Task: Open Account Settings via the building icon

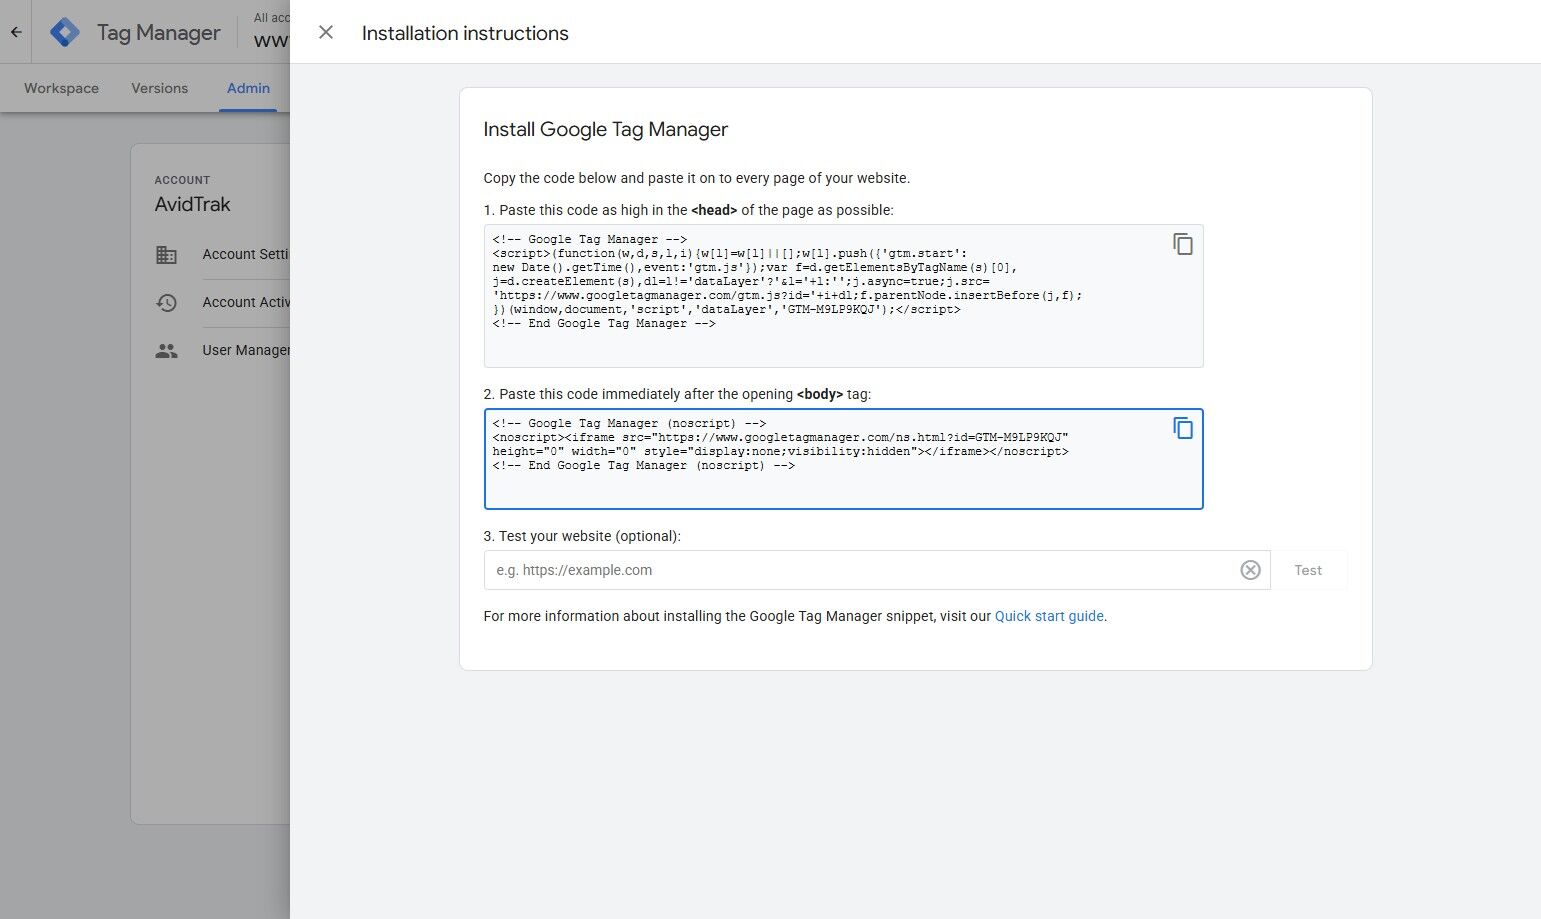Action: point(167,254)
